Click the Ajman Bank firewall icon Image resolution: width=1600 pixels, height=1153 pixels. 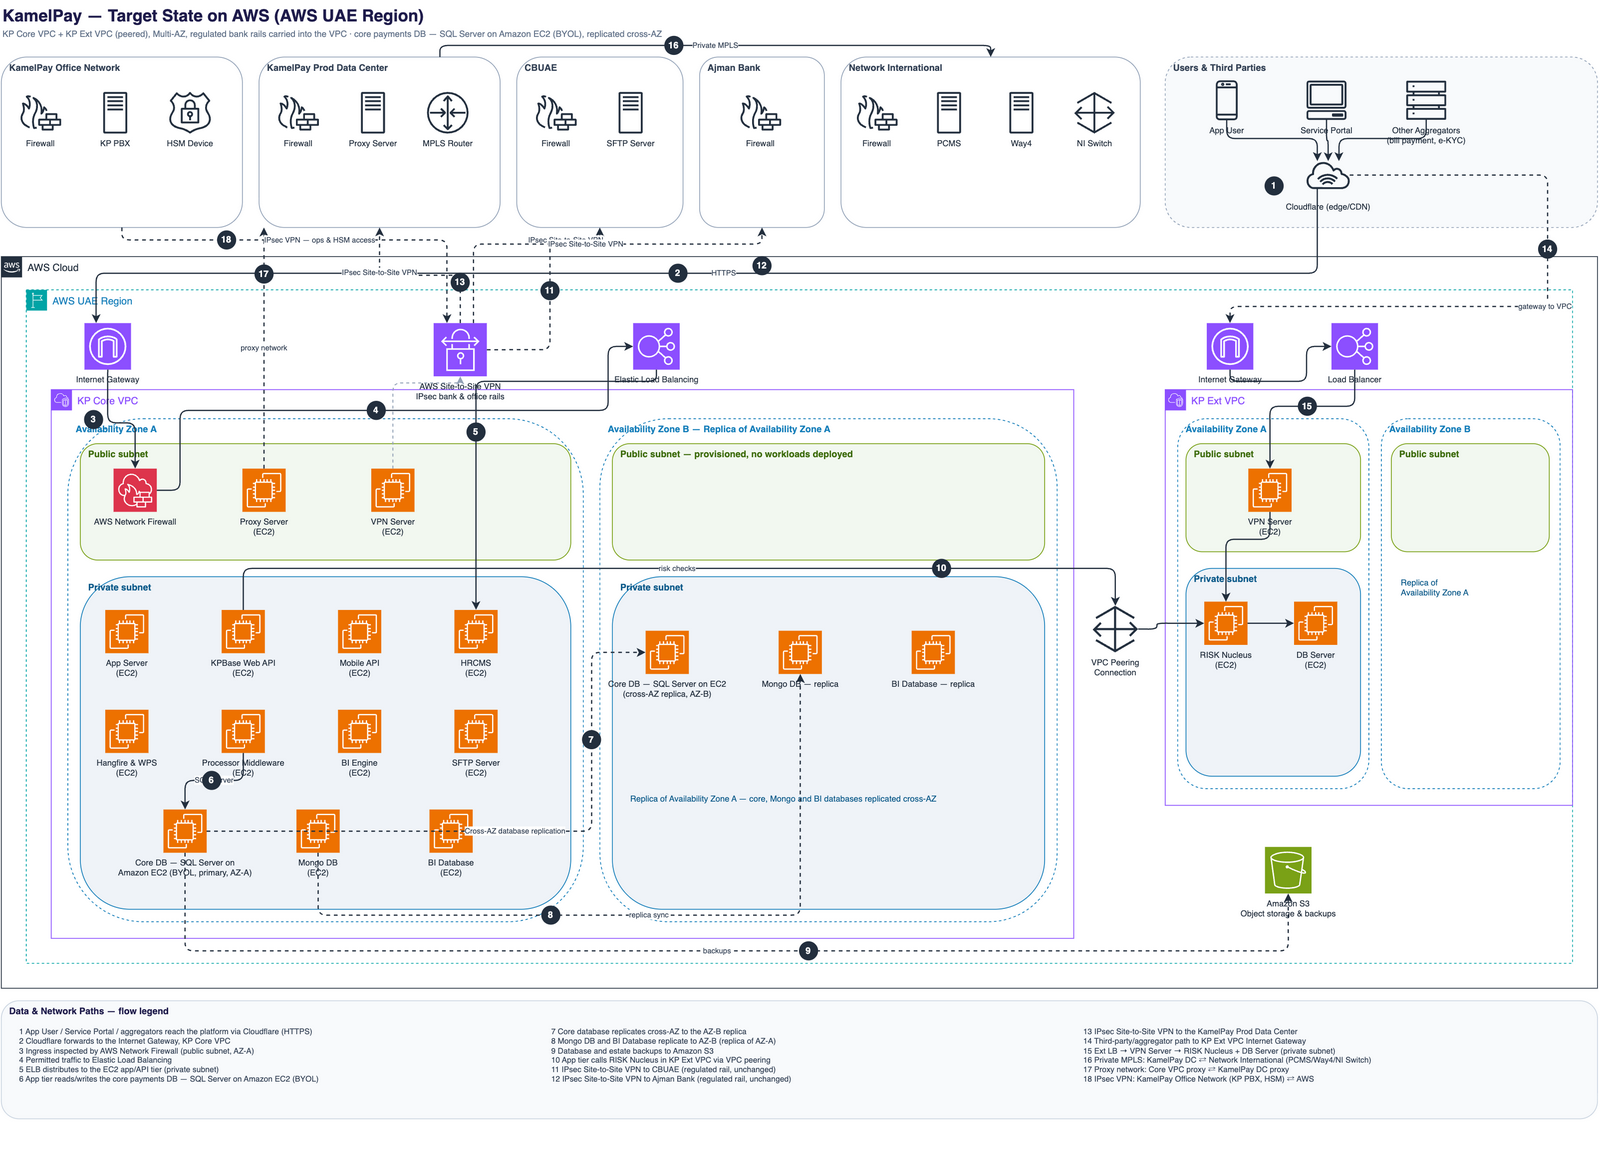(760, 113)
